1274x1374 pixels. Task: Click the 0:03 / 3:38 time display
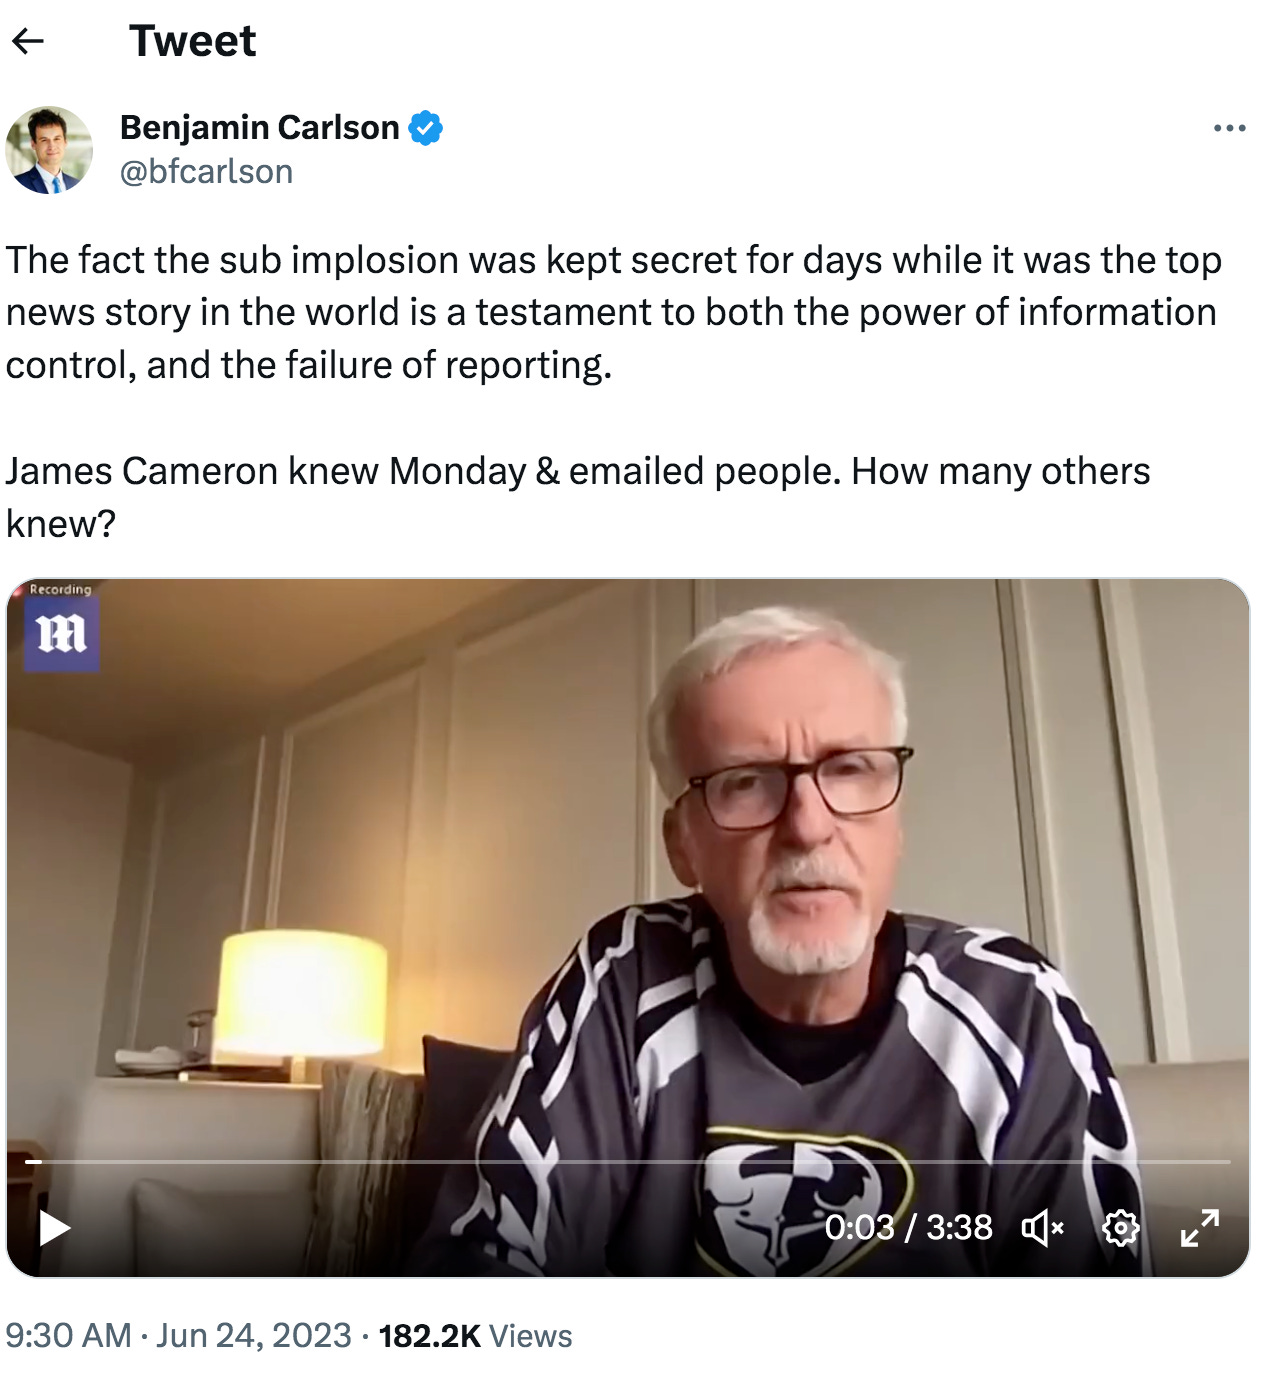coord(908,1227)
